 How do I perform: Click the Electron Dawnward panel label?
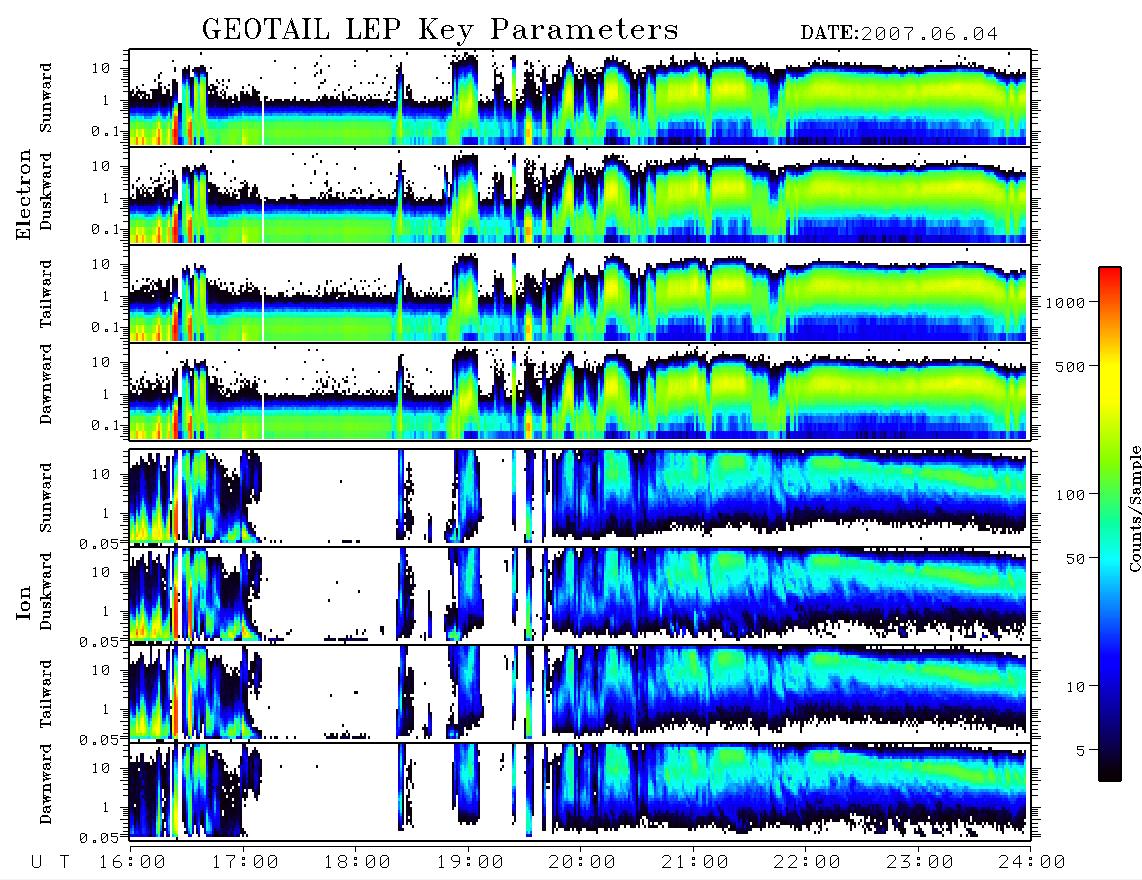46,384
